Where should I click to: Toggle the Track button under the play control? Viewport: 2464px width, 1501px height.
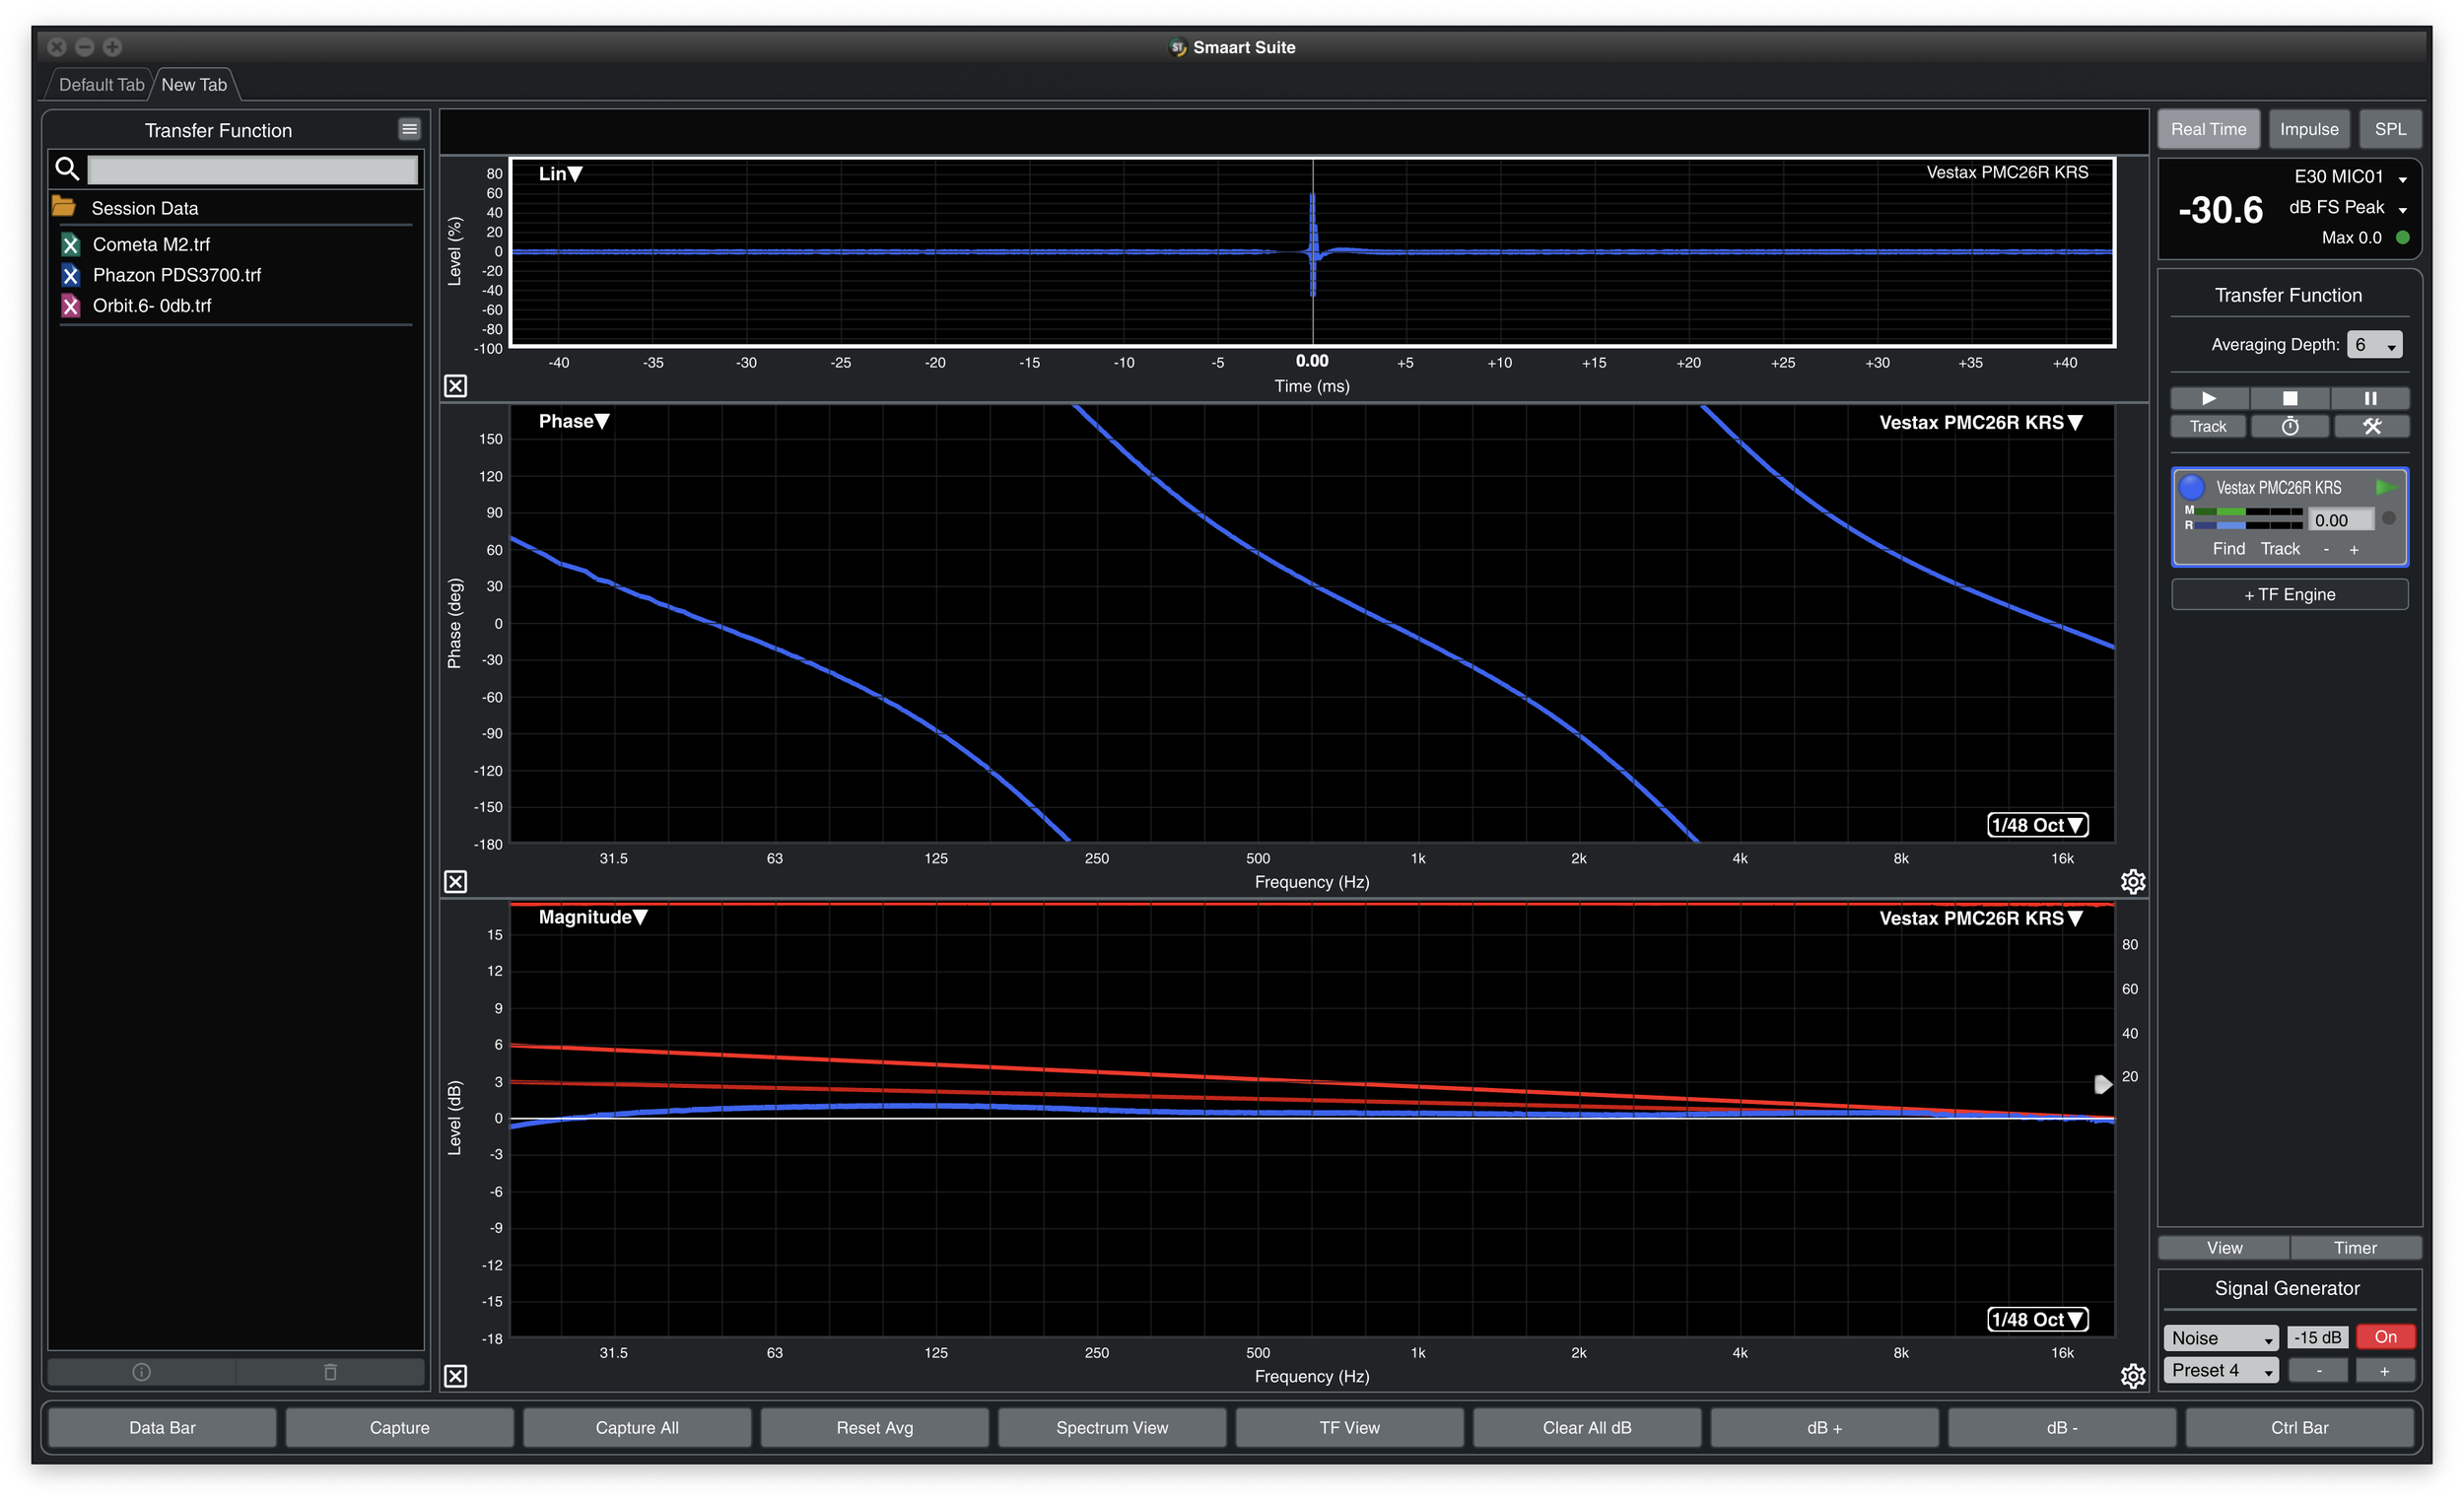click(x=2208, y=427)
